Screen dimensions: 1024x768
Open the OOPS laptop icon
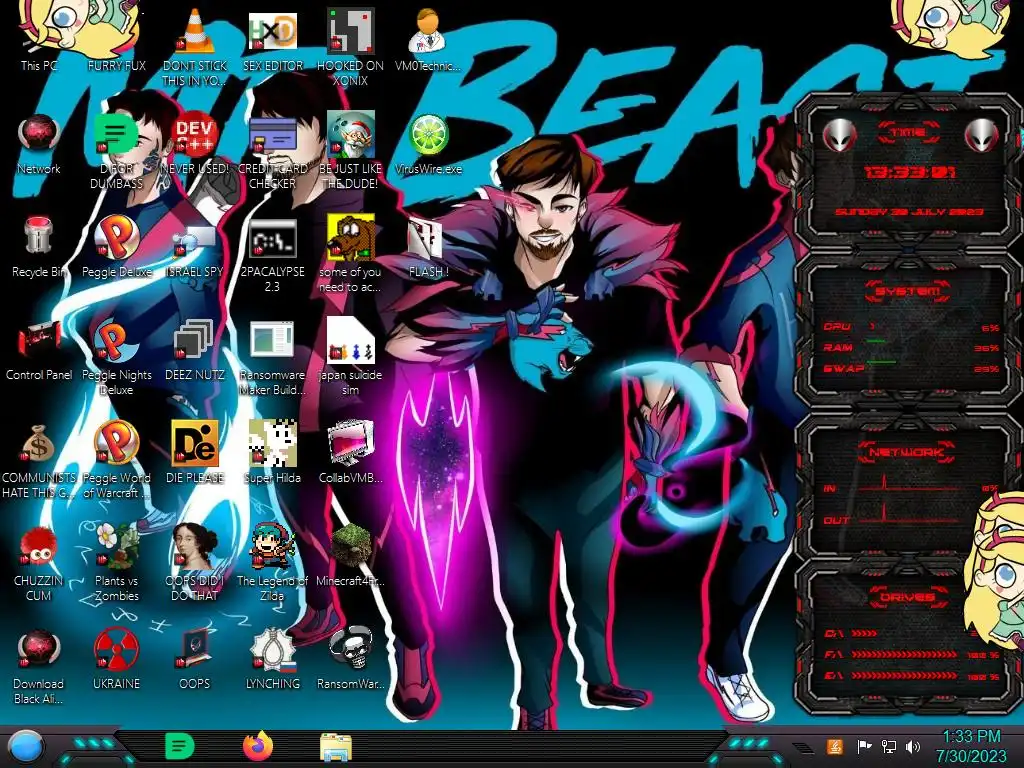pos(195,649)
